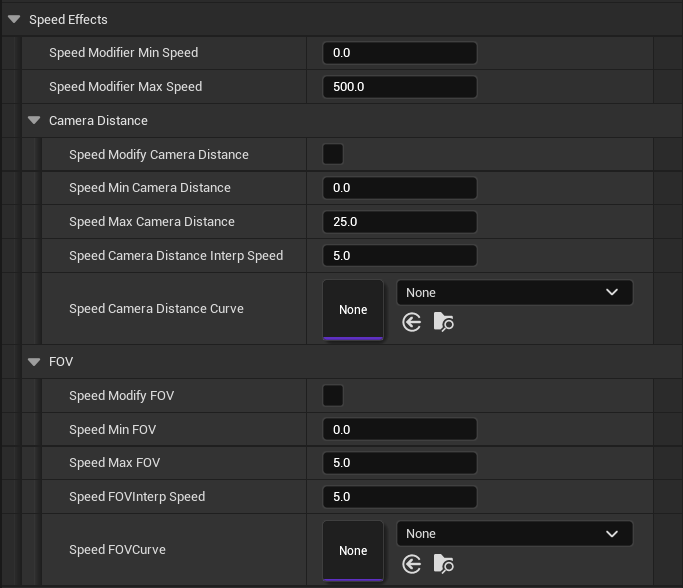Edit Speed Modifier Max Speed 500.0 field

[400, 87]
